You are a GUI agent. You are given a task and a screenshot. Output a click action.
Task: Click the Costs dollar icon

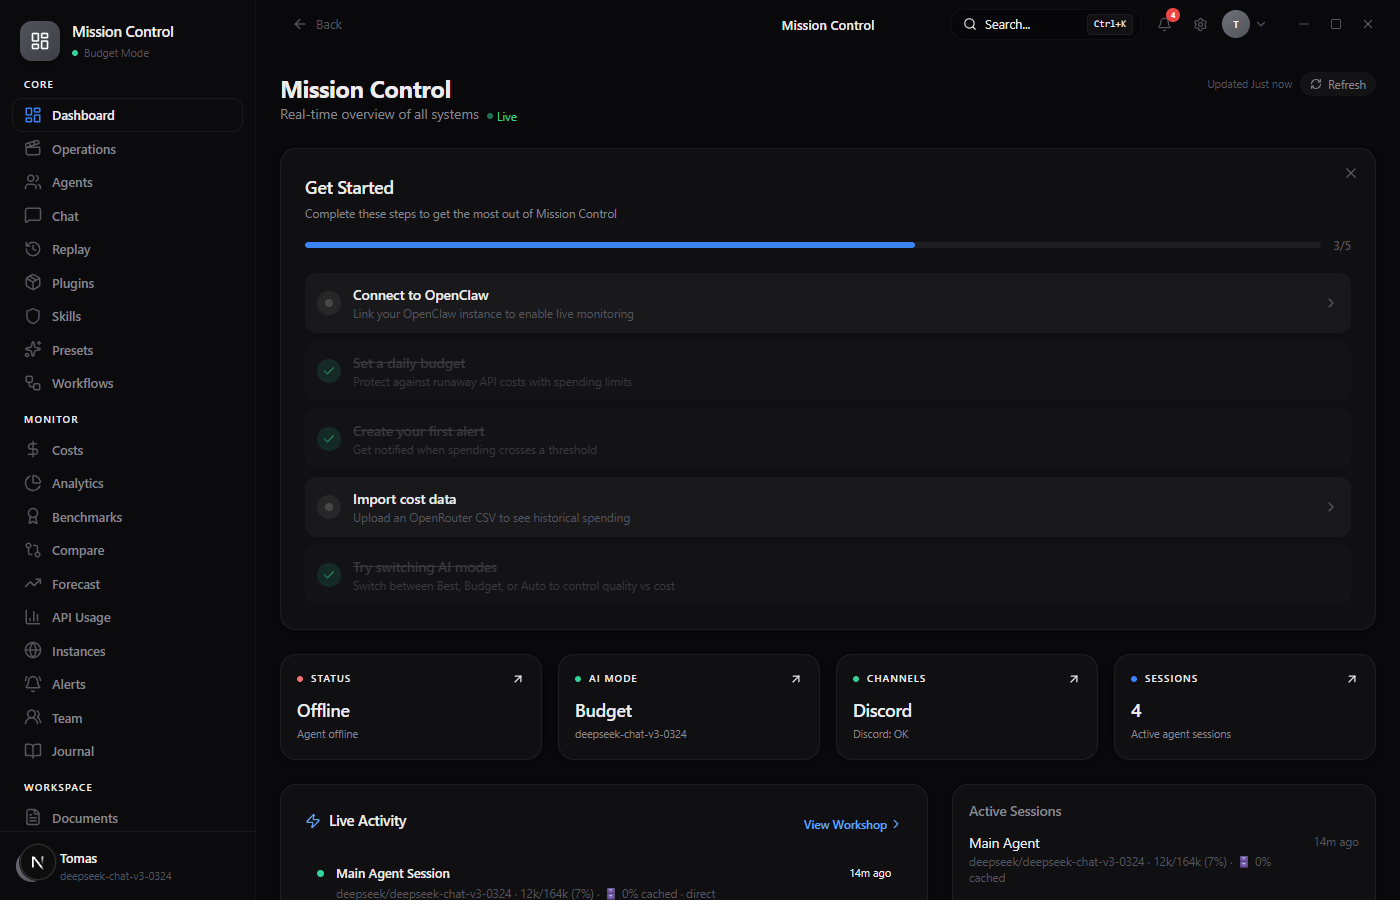tap(33, 450)
